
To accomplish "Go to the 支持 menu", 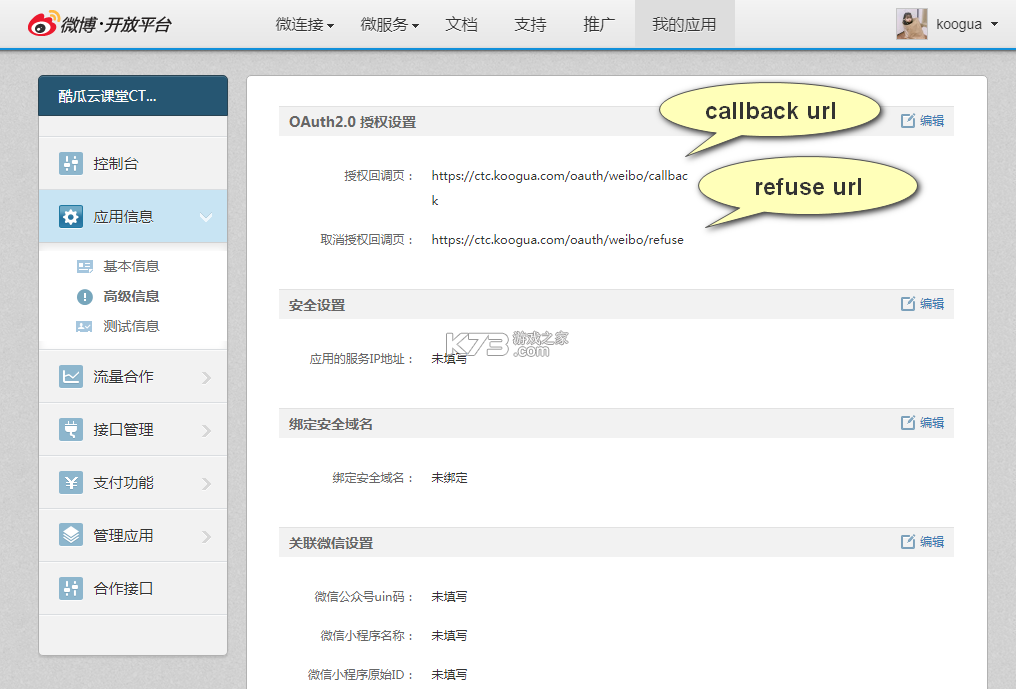I will click(x=530, y=25).
